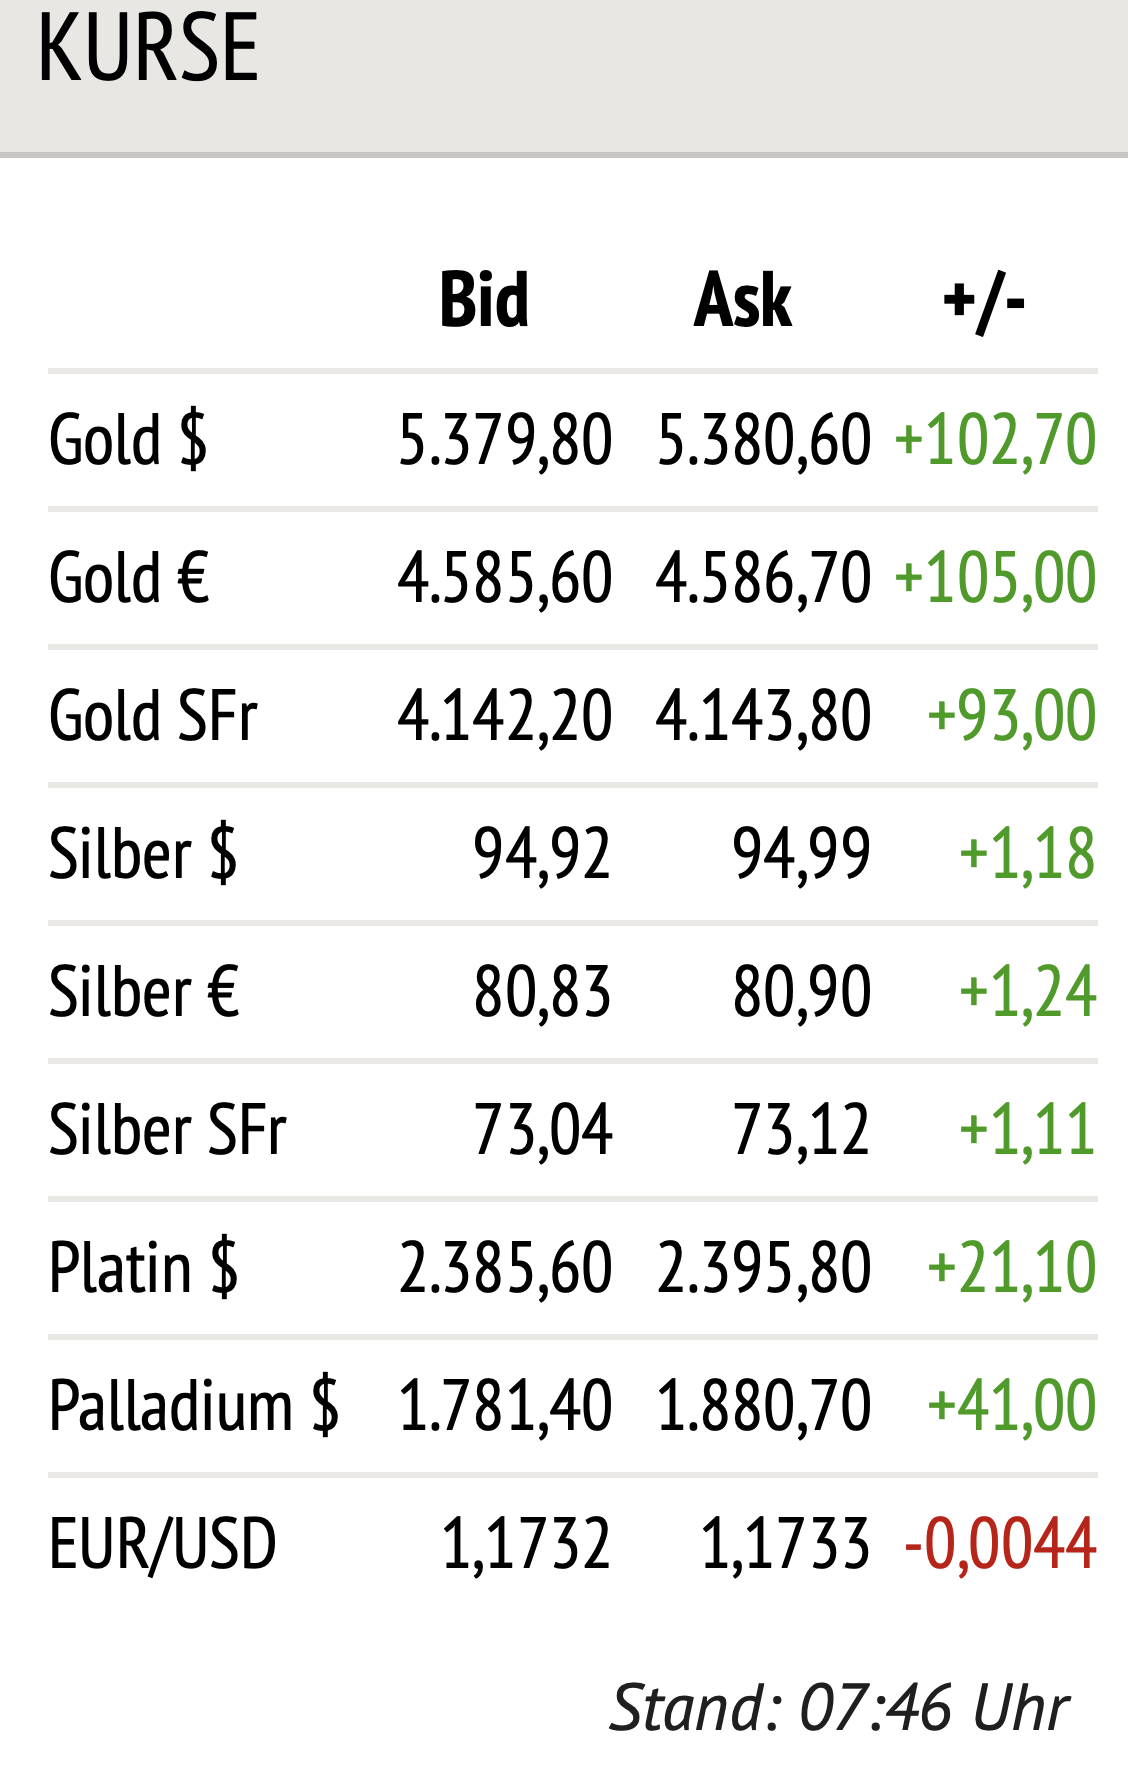Tap Palladium $ bid price 1.781,40
This screenshot has width=1128, height=1786.
(505, 1406)
